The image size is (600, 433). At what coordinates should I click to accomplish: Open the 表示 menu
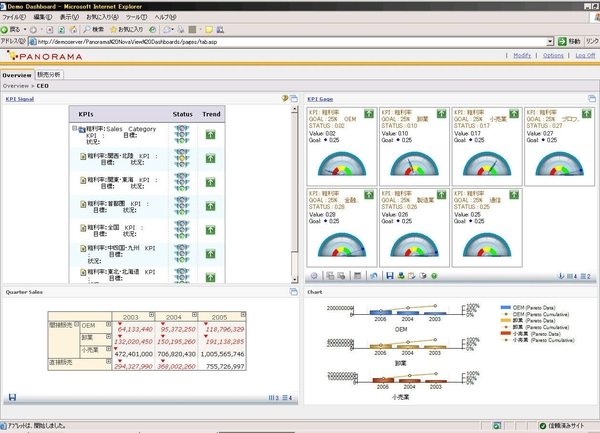click(69, 17)
